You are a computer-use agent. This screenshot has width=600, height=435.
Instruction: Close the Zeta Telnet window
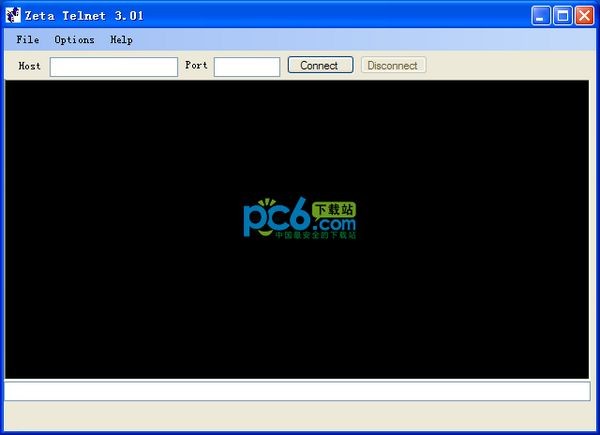tap(585, 16)
